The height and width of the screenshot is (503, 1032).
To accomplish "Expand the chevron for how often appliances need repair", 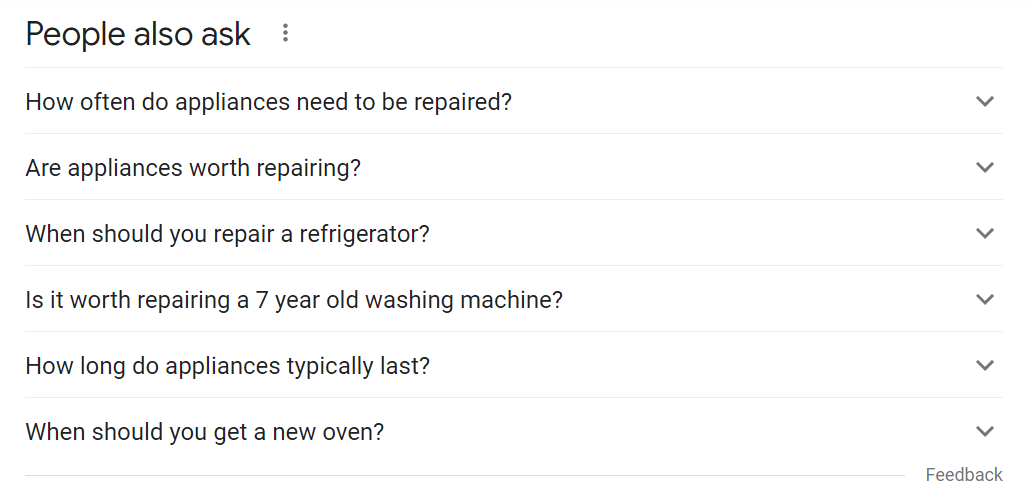I will coord(985,101).
